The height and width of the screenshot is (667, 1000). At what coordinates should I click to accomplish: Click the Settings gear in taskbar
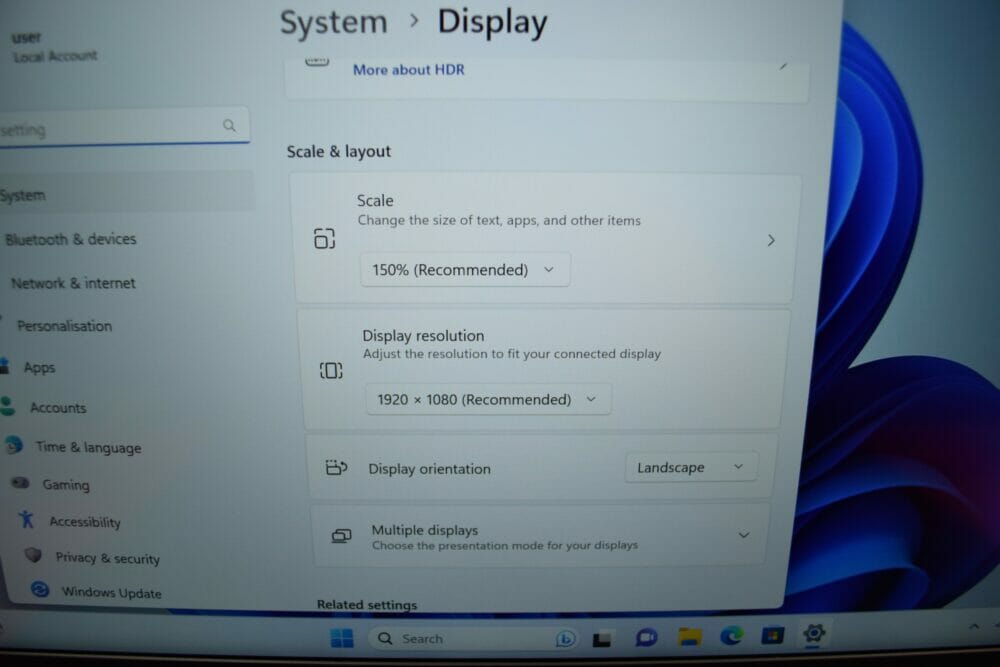point(814,633)
